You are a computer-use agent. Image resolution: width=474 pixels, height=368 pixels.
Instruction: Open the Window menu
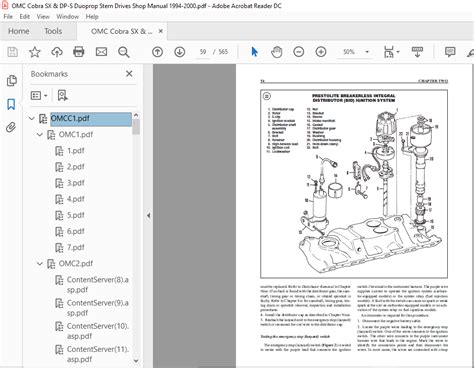tap(68, 17)
